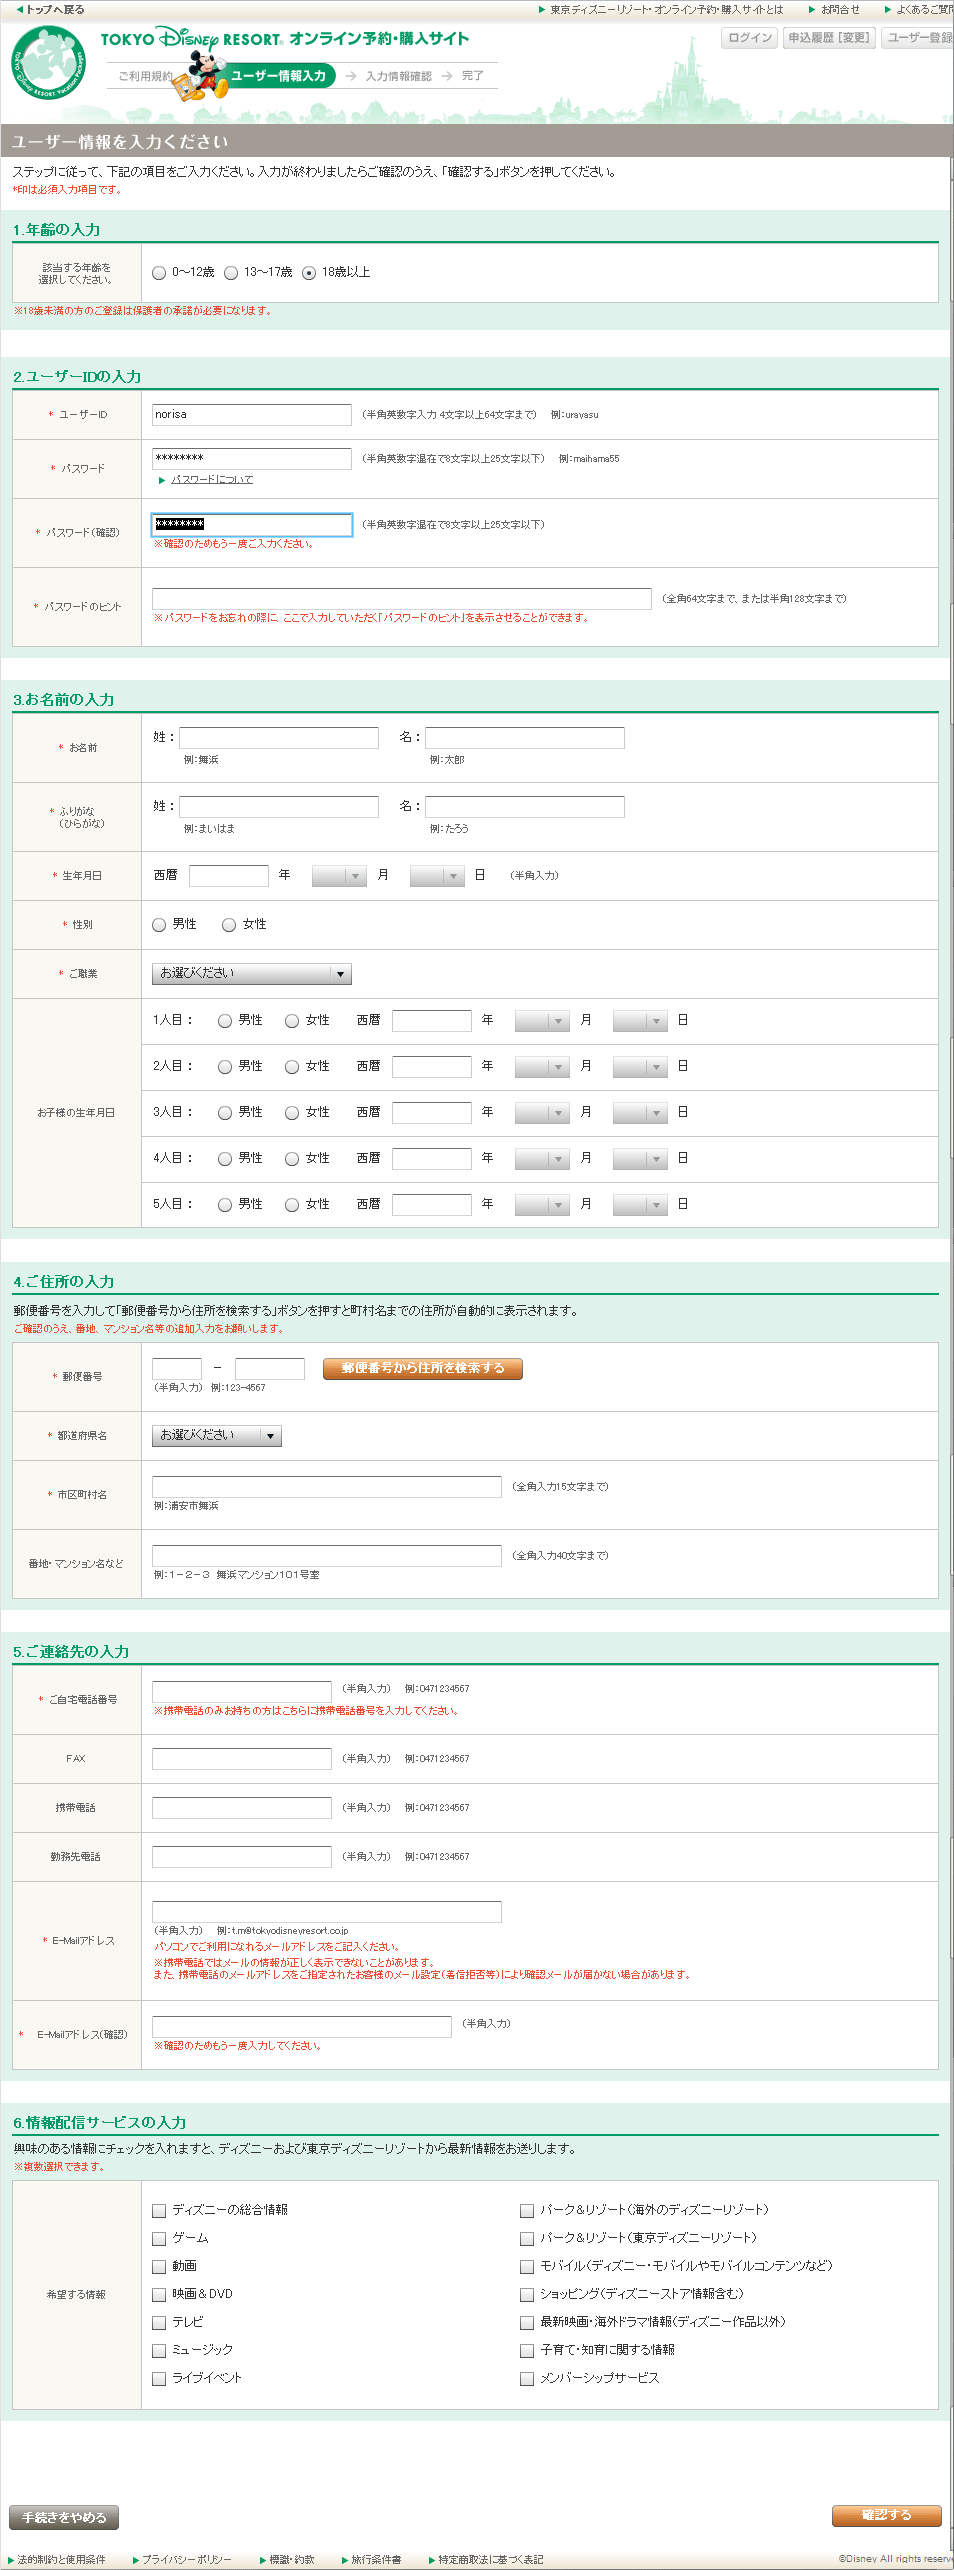Click the E-Mailアドレス input field
954x2570 pixels.
pyautogui.click(x=327, y=1912)
